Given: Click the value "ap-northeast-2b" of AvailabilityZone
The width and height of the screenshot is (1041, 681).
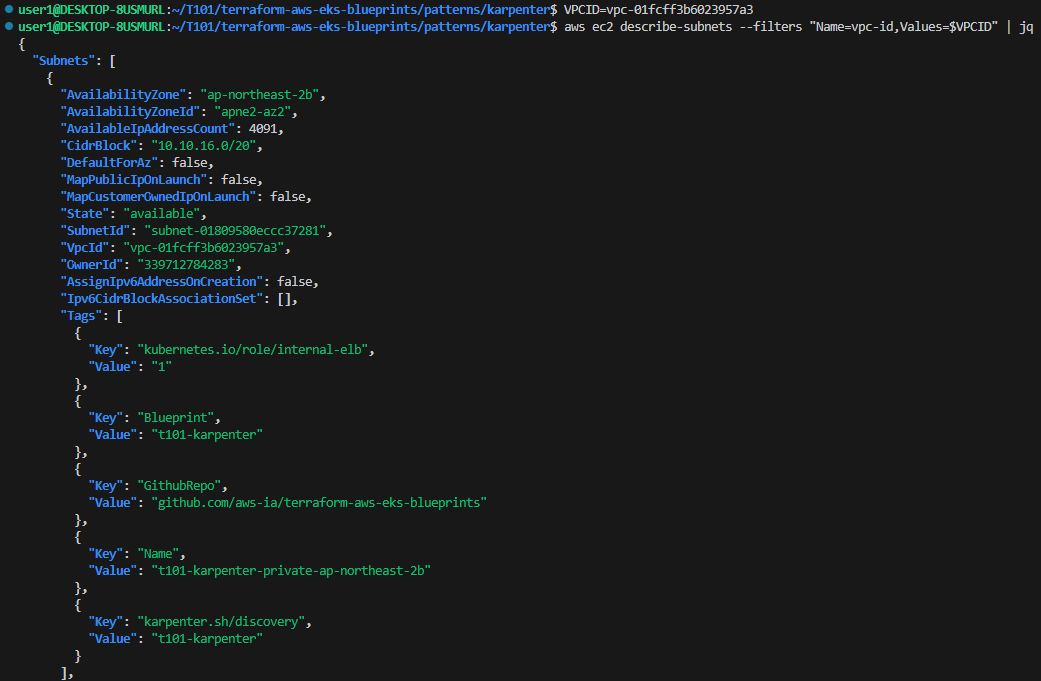Looking at the screenshot, I should pyautogui.click(x=260, y=95).
